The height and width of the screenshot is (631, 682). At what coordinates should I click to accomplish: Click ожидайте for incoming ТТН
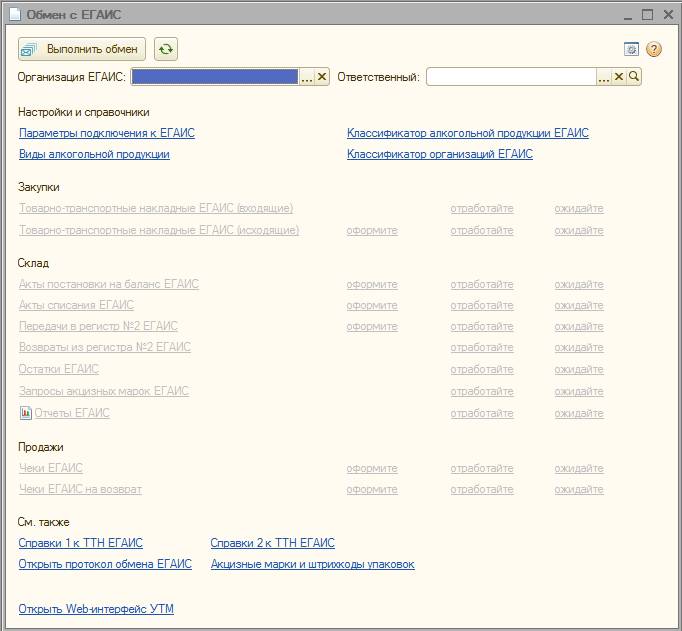point(579,209)
